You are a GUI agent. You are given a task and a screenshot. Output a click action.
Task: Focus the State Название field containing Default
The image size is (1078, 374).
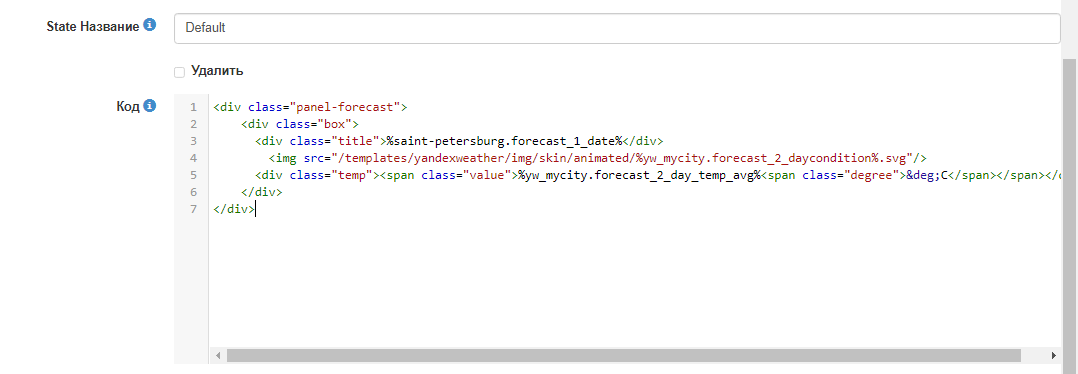pos(617,28)
